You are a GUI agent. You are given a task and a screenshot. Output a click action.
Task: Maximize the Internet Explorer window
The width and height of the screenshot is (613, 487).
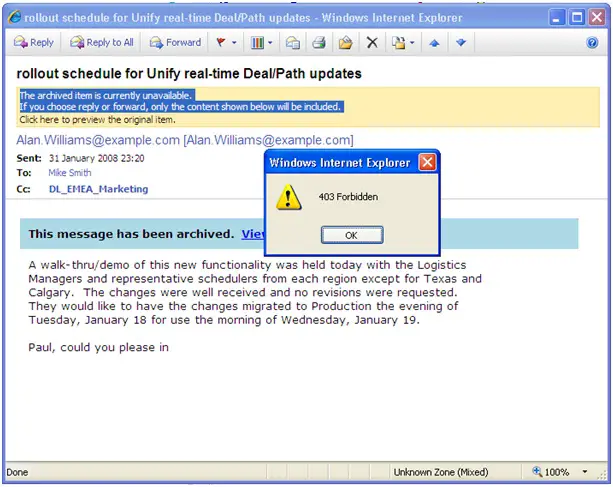tap(577, 17)
